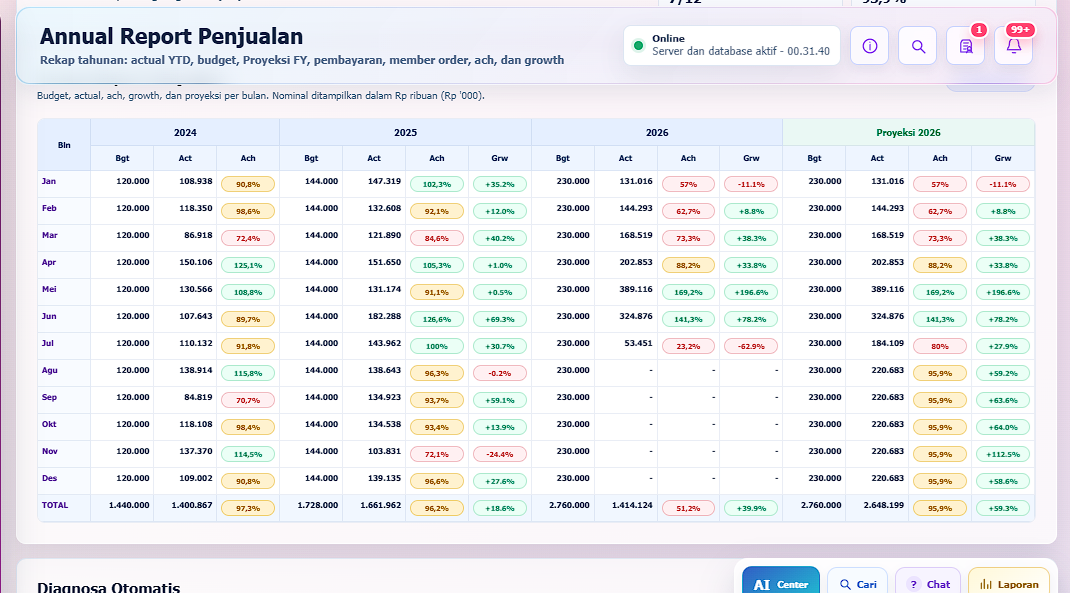Select the 2024 year column header
Viewport: 1070px width, 593px height.
185,132
